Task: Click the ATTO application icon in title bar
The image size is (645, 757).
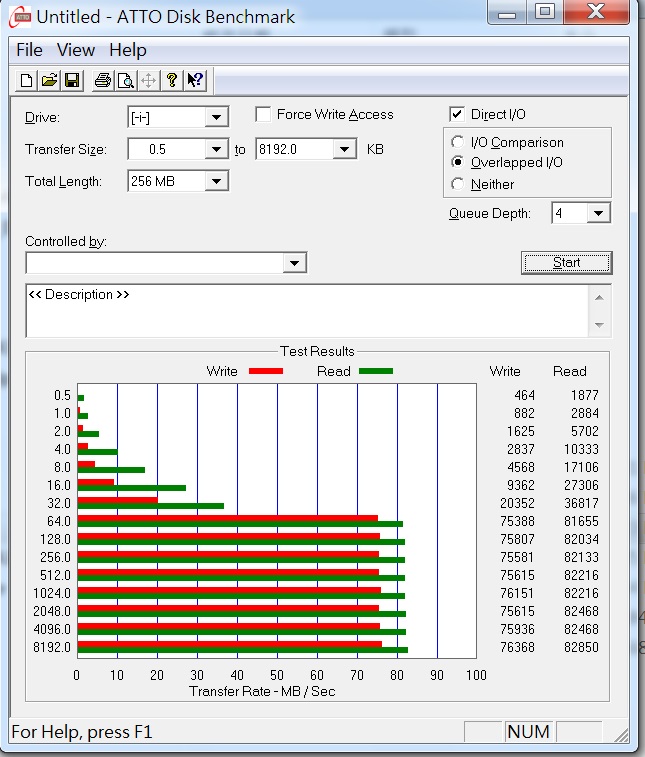Action: tap(21, 17)
